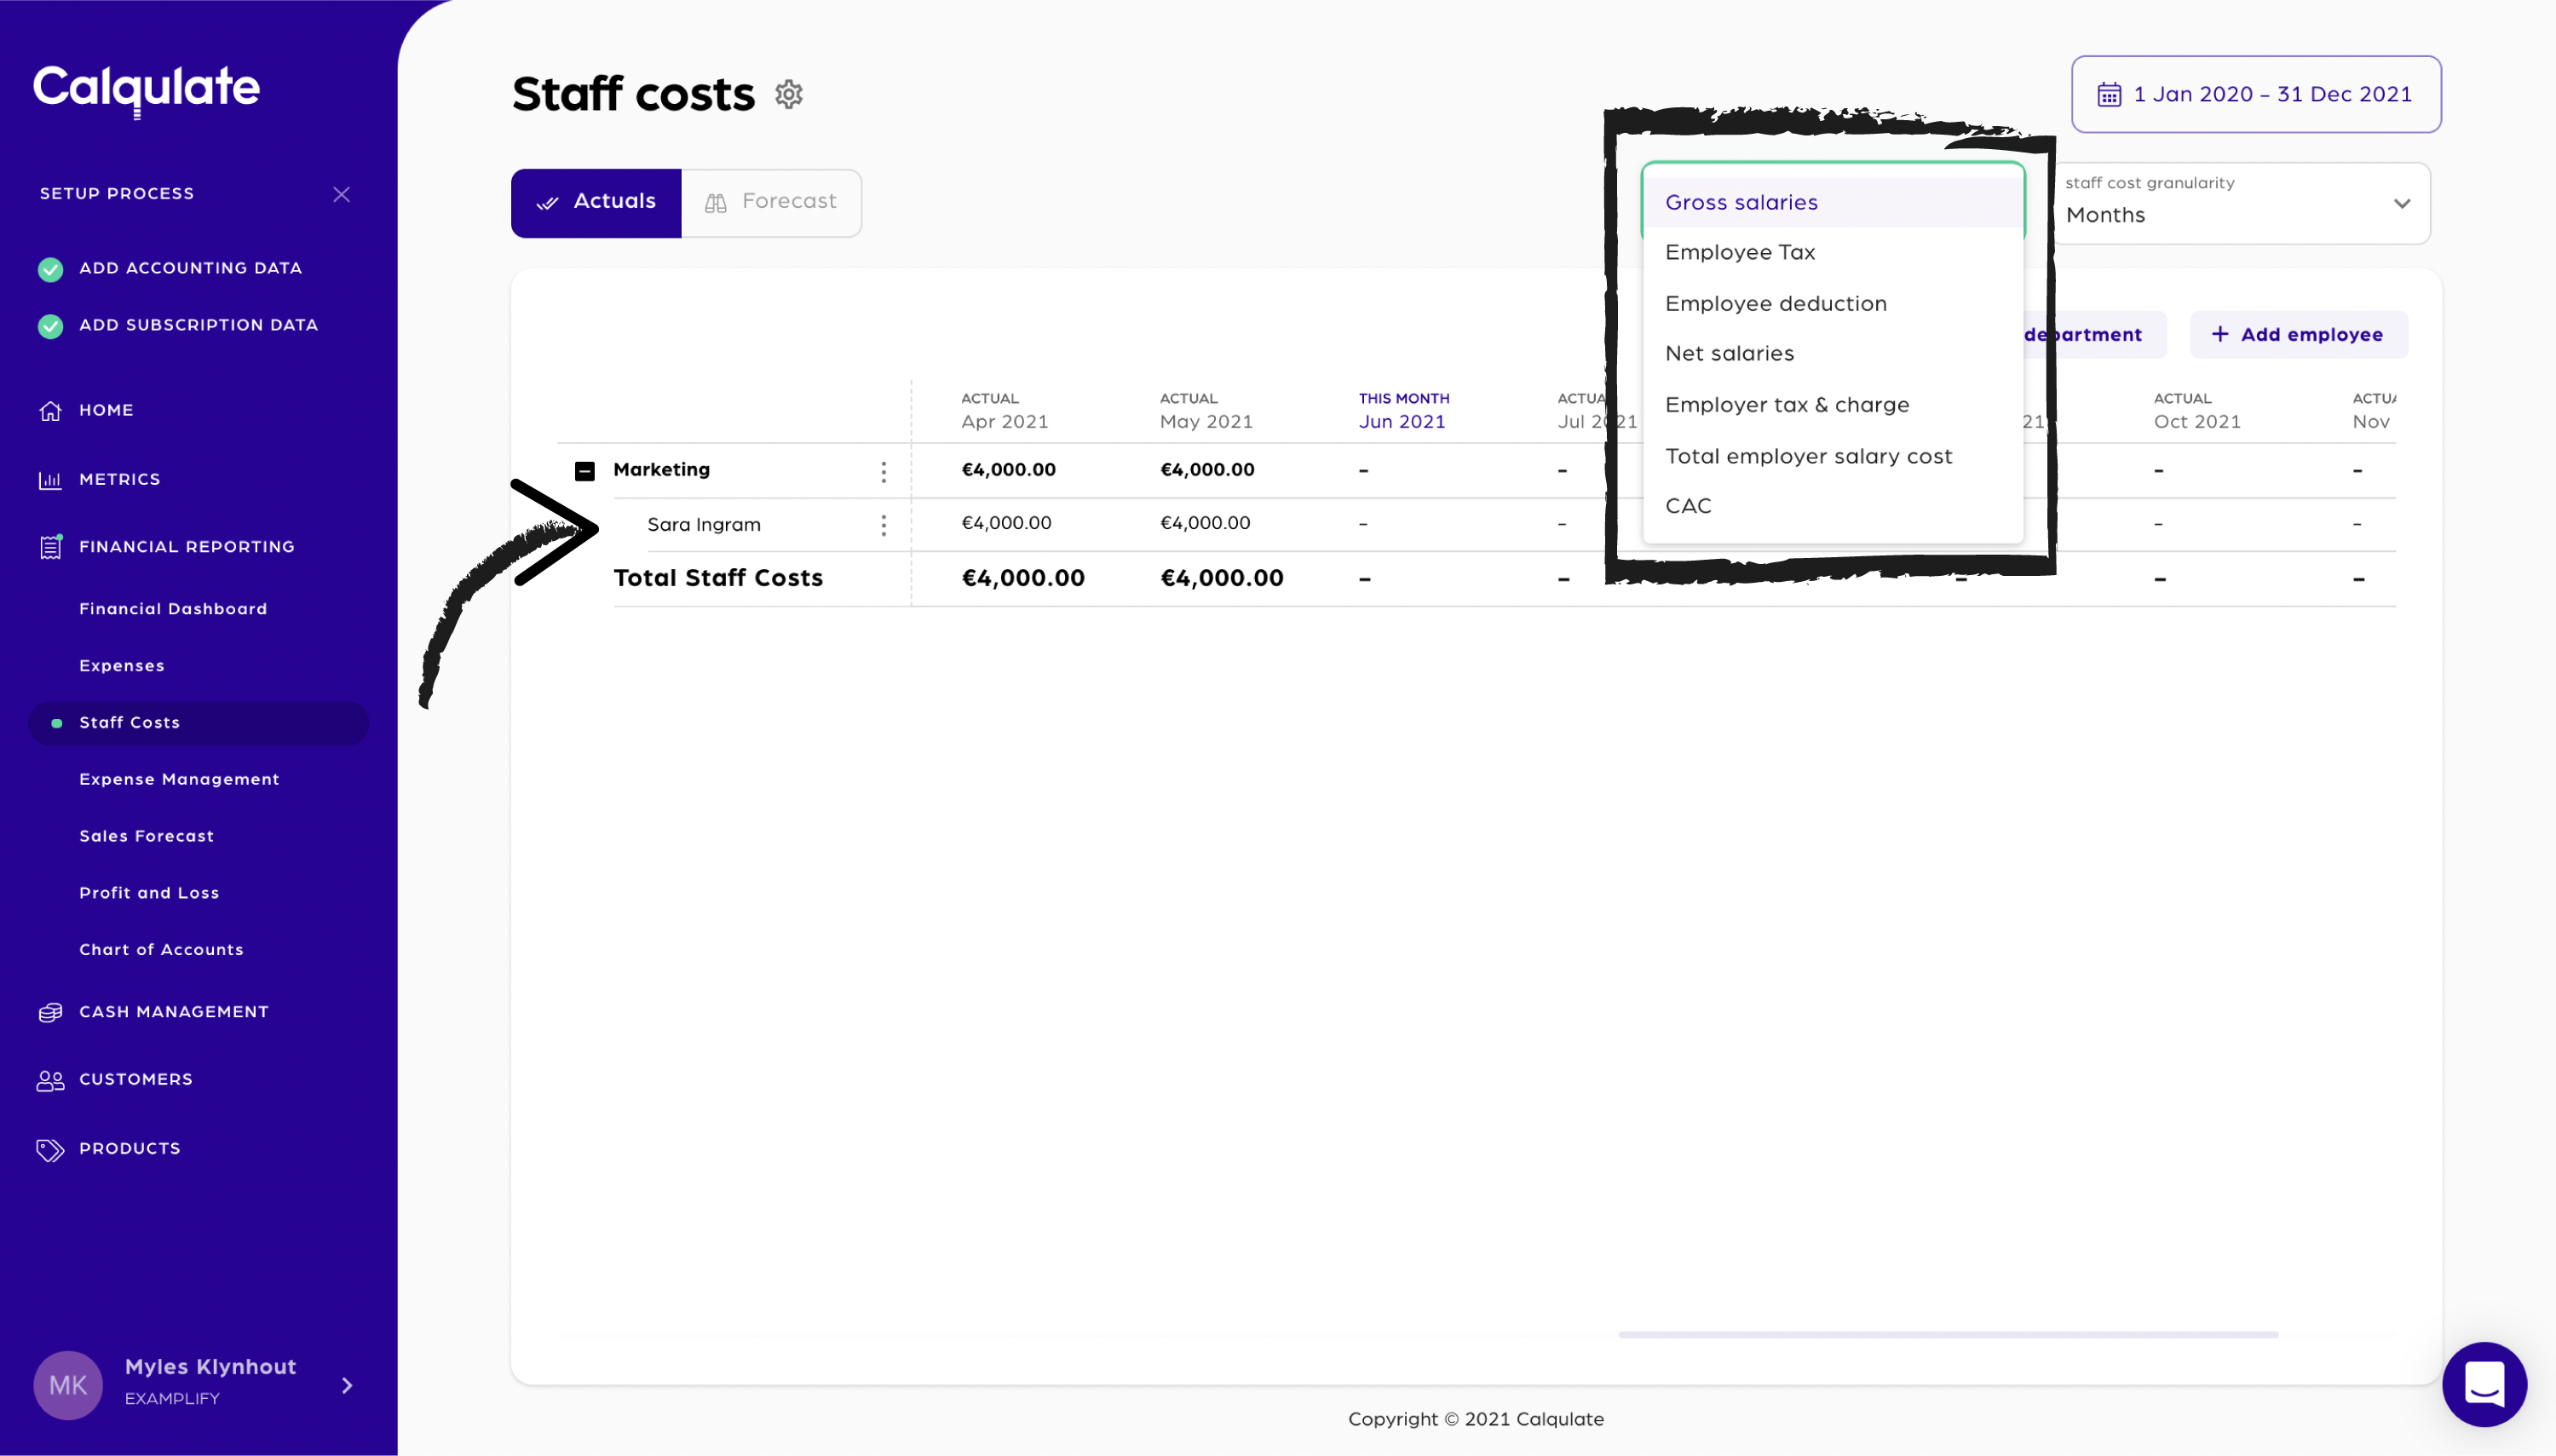Image resolution: width=2556 pixels, height=1456 pixels.
Task: Expand Myles Klynhout profile chevron
Action: (347, 1385)
